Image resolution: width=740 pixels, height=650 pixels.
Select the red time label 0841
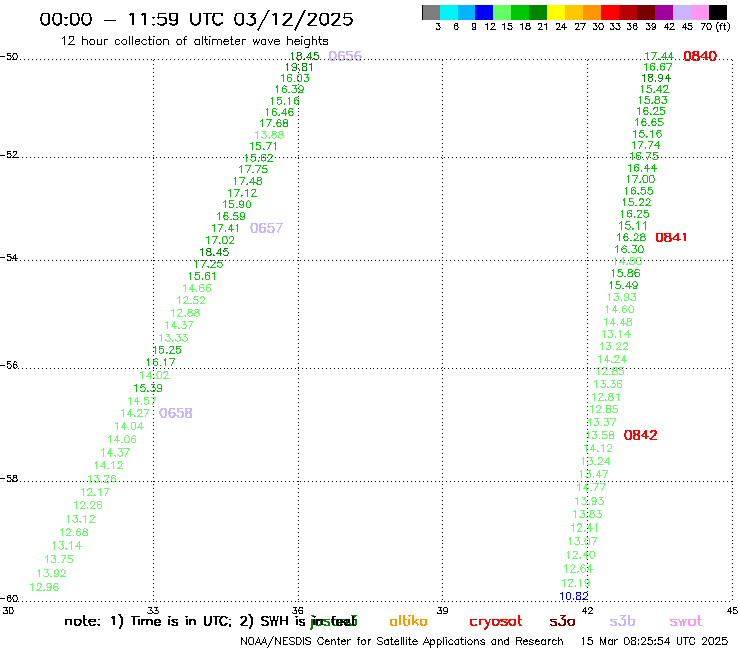[x=671, y=237]
